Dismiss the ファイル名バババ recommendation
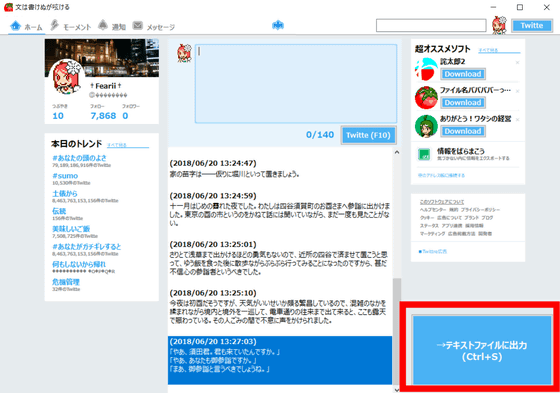Viewport: 560px width, 393px height. coord(518,91)
